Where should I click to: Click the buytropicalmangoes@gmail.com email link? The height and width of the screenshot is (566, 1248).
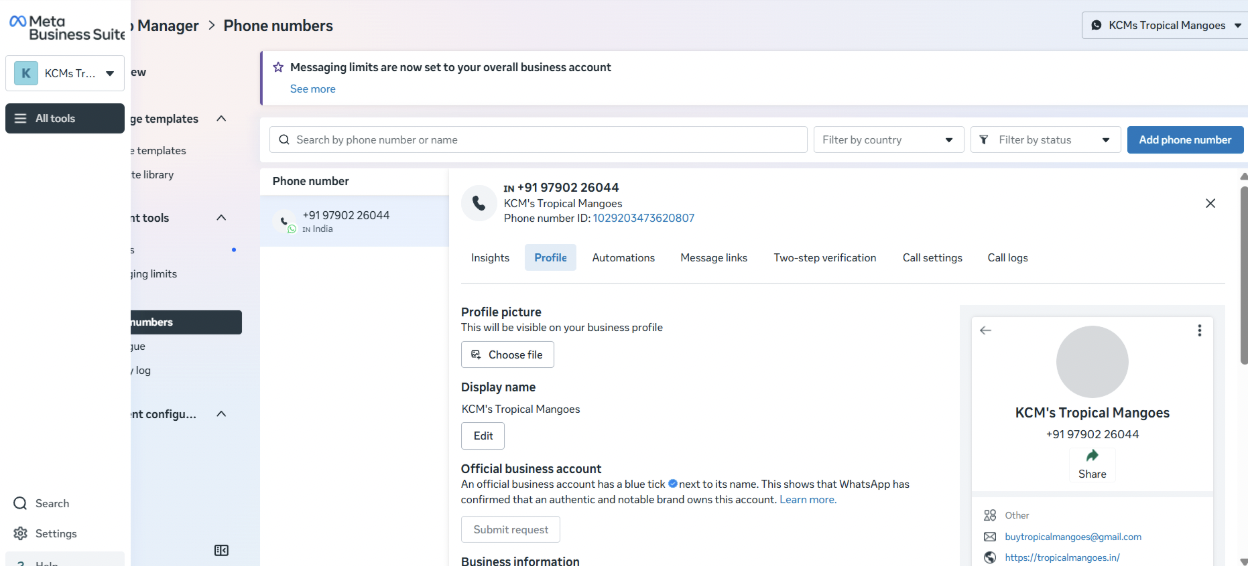(1073, 537)
